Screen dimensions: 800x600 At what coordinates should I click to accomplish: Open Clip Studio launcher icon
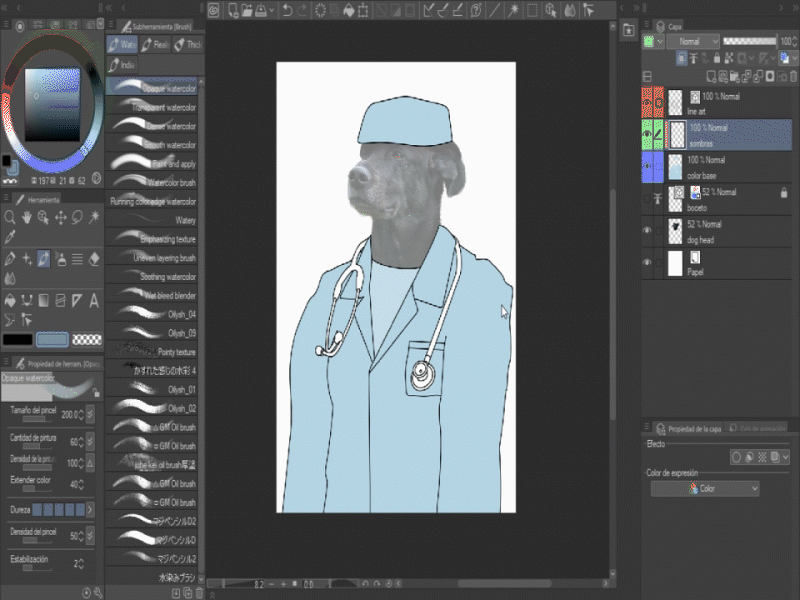click(214, 10)
